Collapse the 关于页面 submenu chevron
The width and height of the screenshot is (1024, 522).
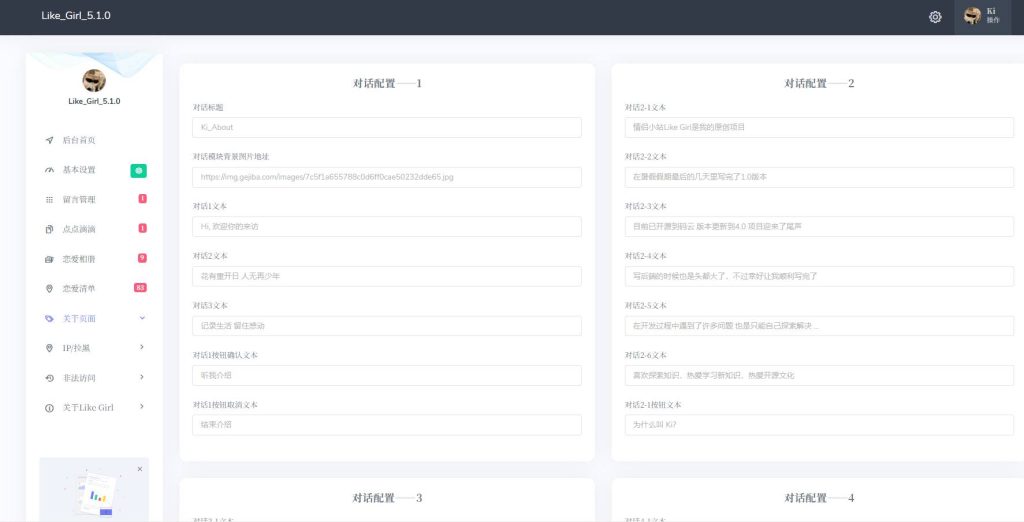pyautogui.click(x=142, y=318)
